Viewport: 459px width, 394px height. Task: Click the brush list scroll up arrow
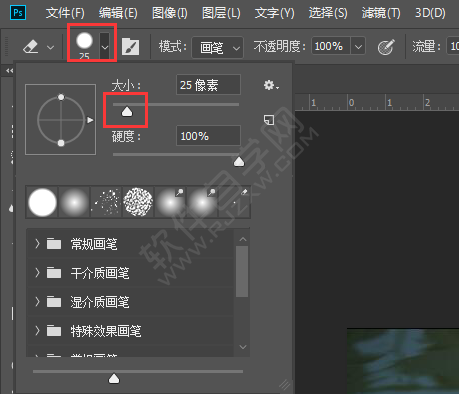[x=243, y=239]
